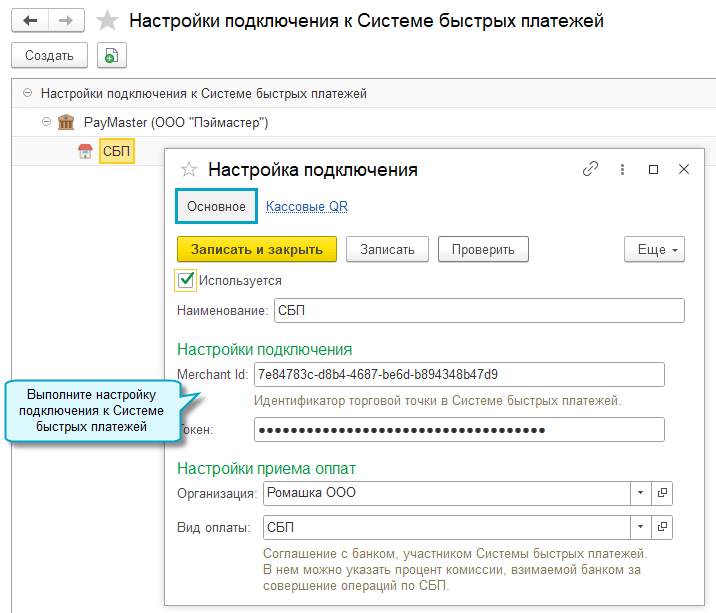The image size is (716, 613).
Task: Select the СБП tree item
Action: (116, 151)
